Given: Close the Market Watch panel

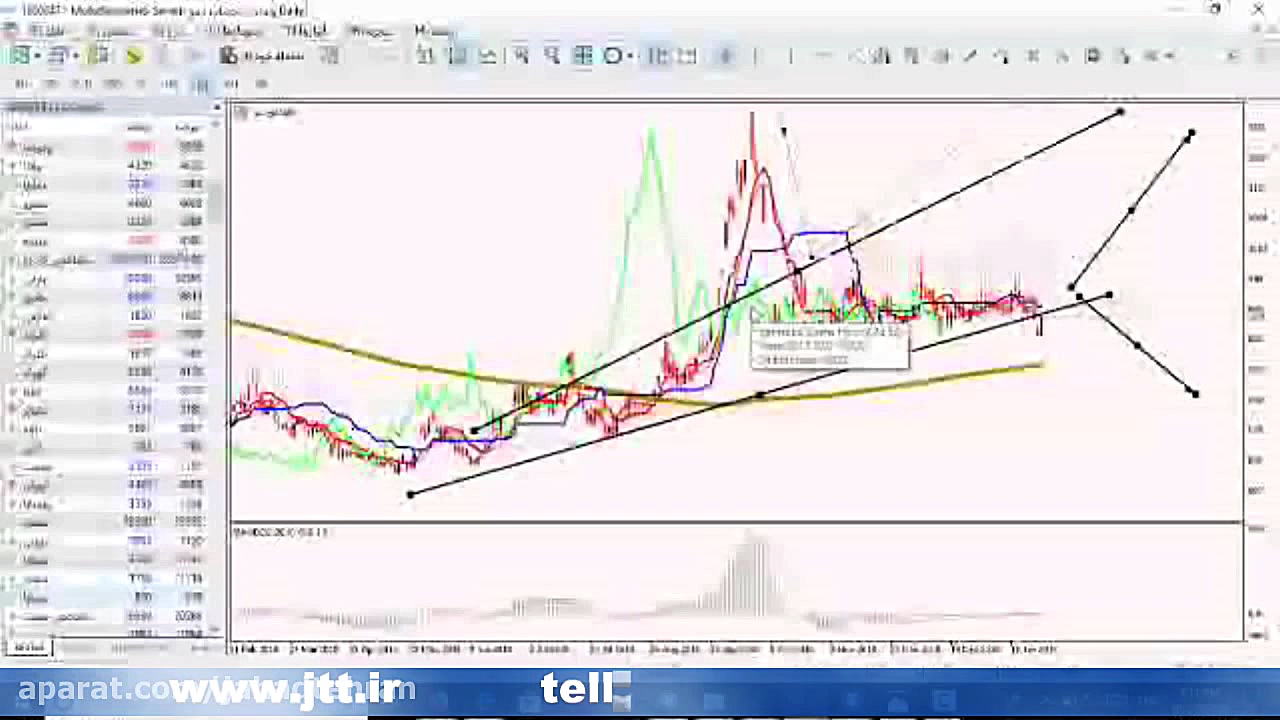Looking at the screenshot, I should (x=217, y=107).
